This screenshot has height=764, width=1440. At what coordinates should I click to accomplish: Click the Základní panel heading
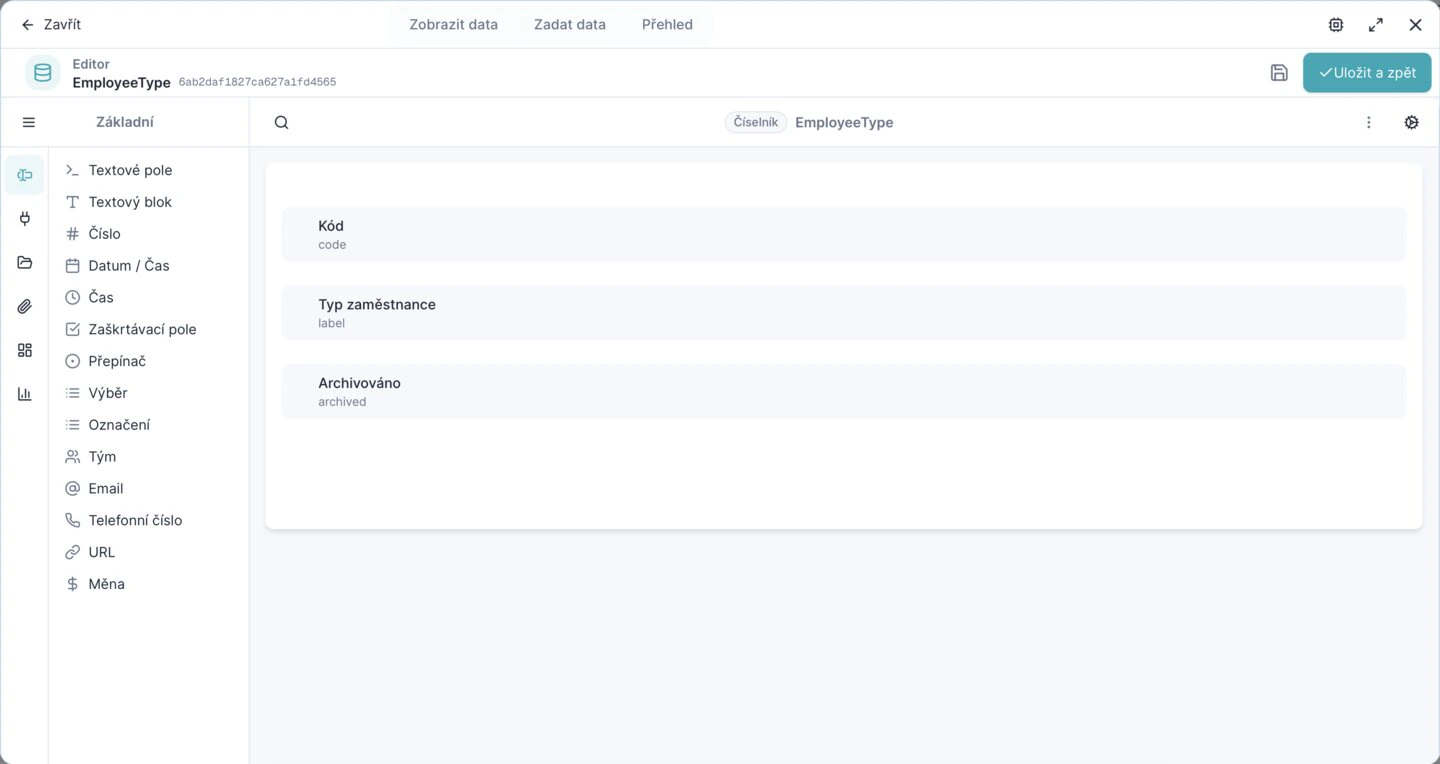(125, 122)
